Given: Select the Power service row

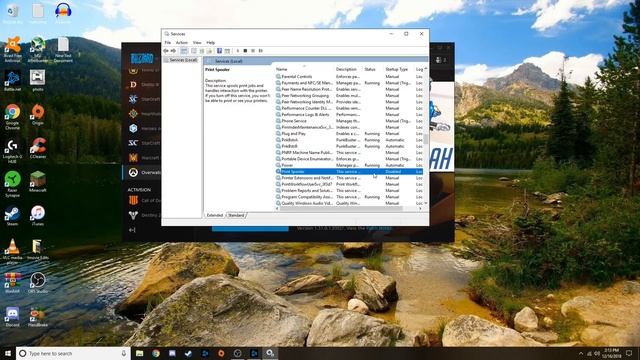Looking at the screenshot, I should coord(349,165).
